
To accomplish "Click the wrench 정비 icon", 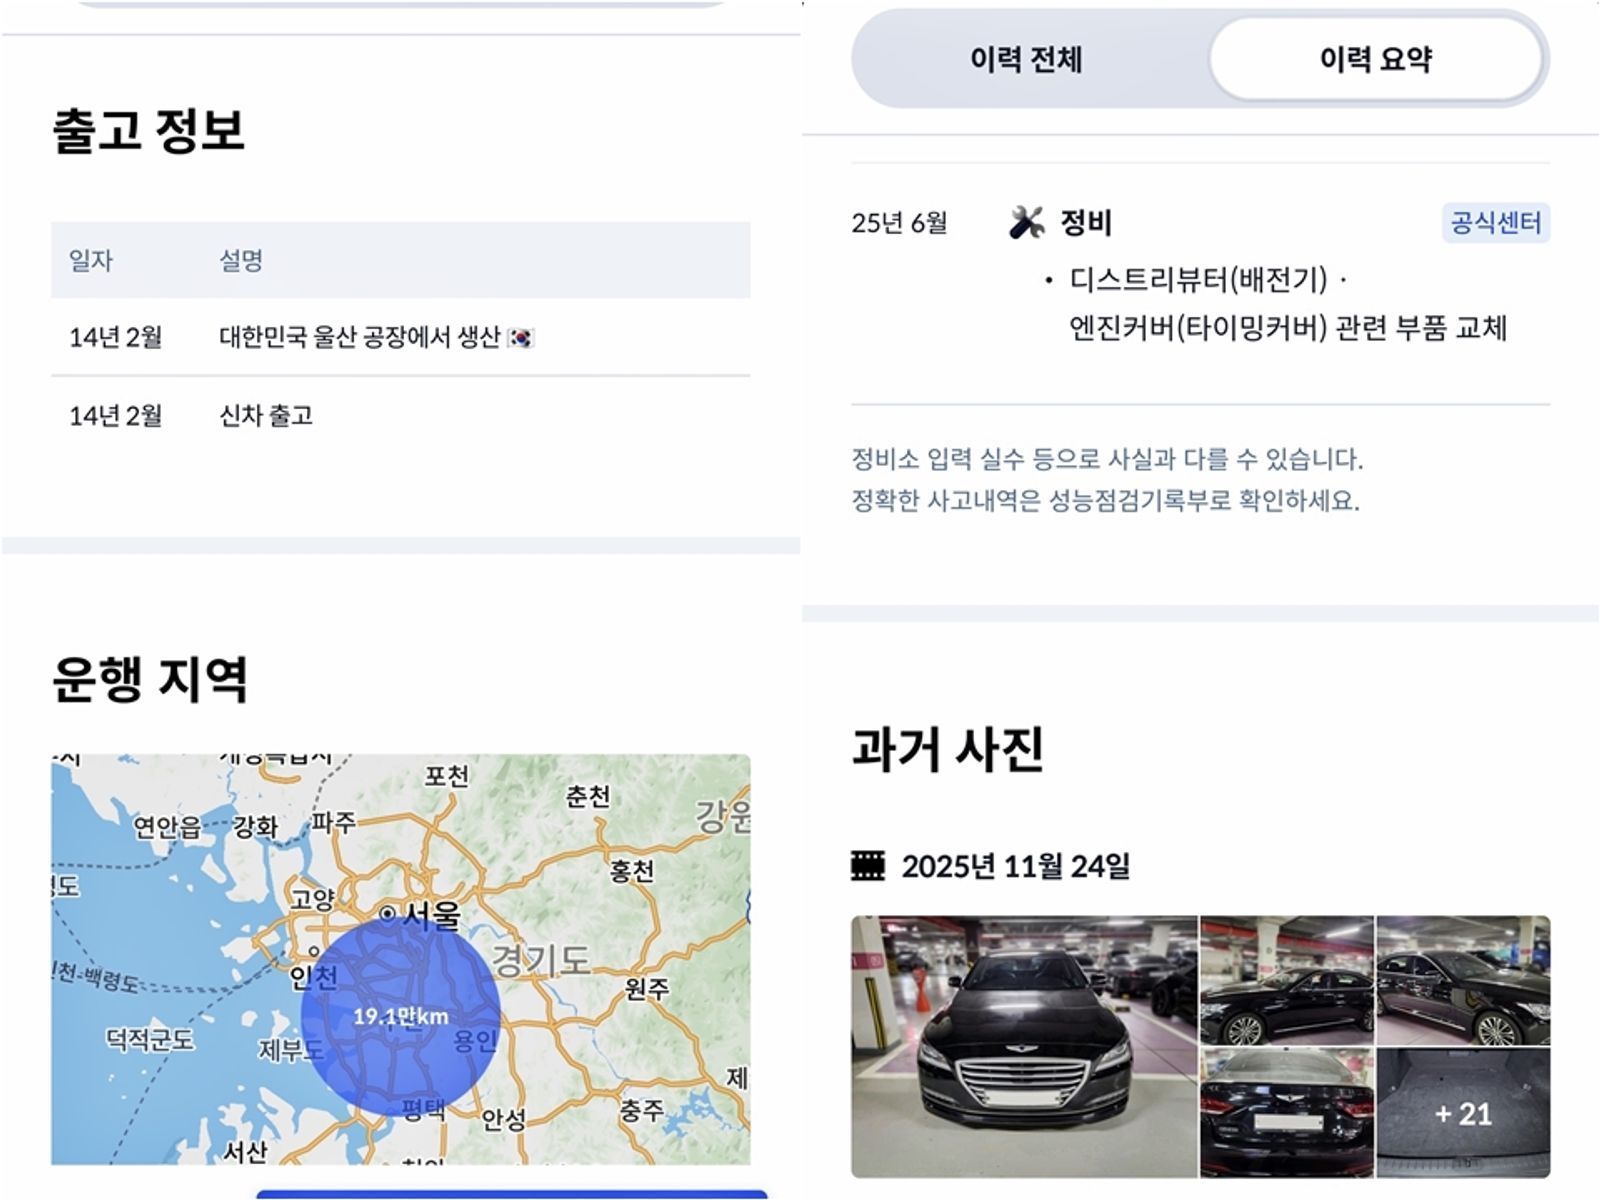I will [1026, 222].
